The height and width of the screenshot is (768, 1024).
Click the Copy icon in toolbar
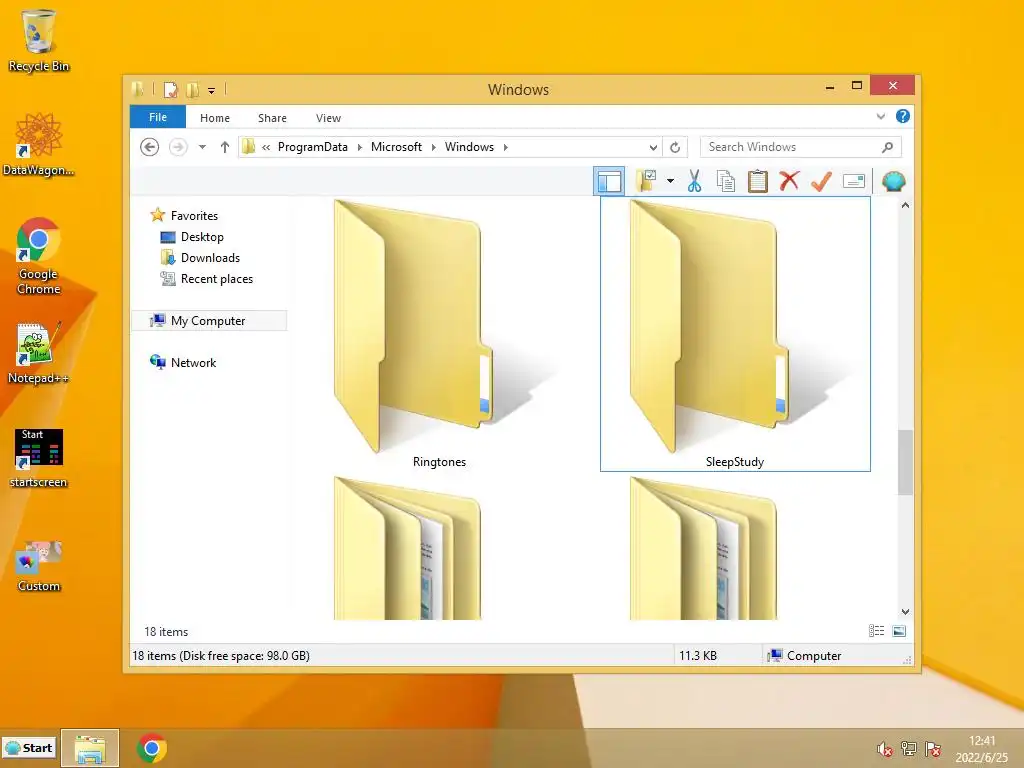[726, 181]
